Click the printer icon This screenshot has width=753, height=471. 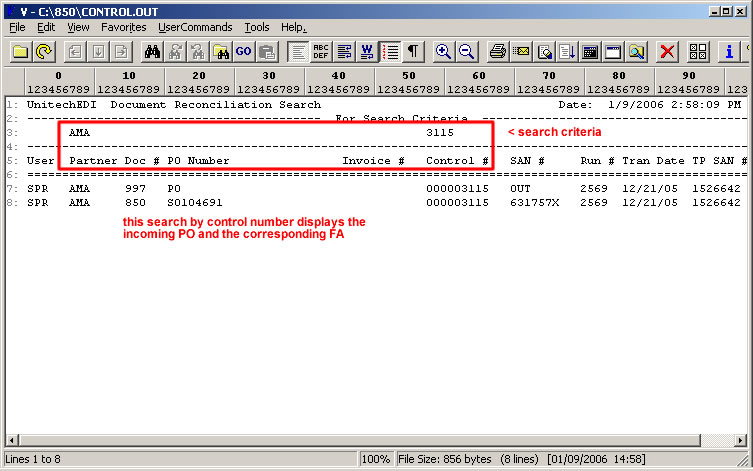click(498, 51)
